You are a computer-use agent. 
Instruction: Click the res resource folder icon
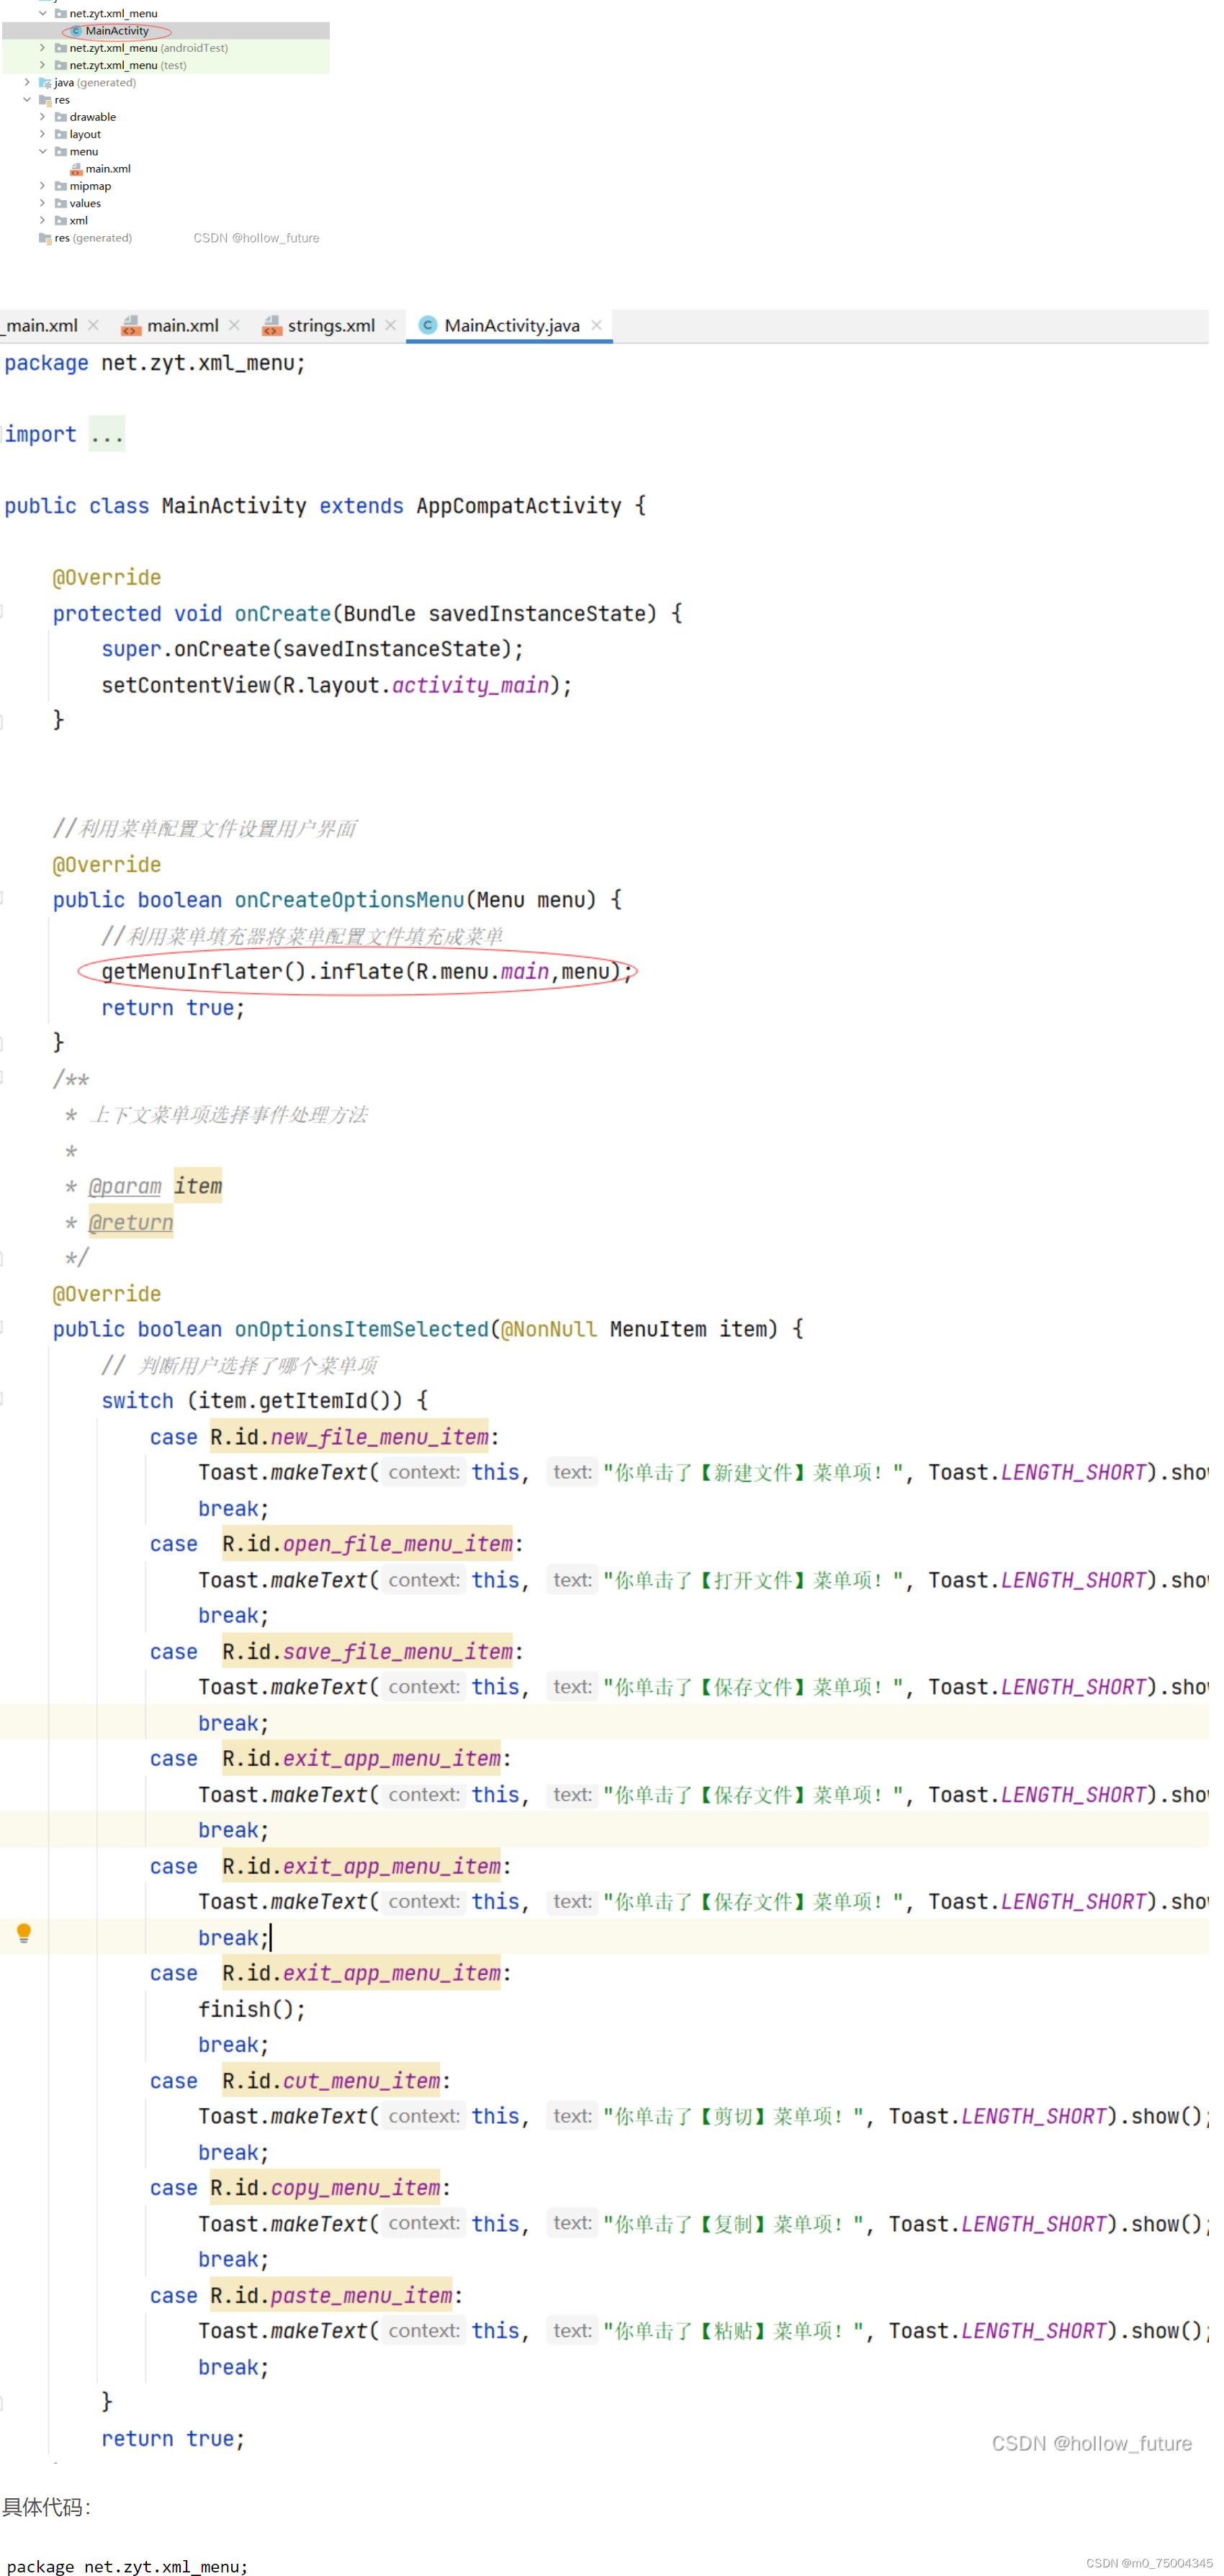click(x=46, y=100)
